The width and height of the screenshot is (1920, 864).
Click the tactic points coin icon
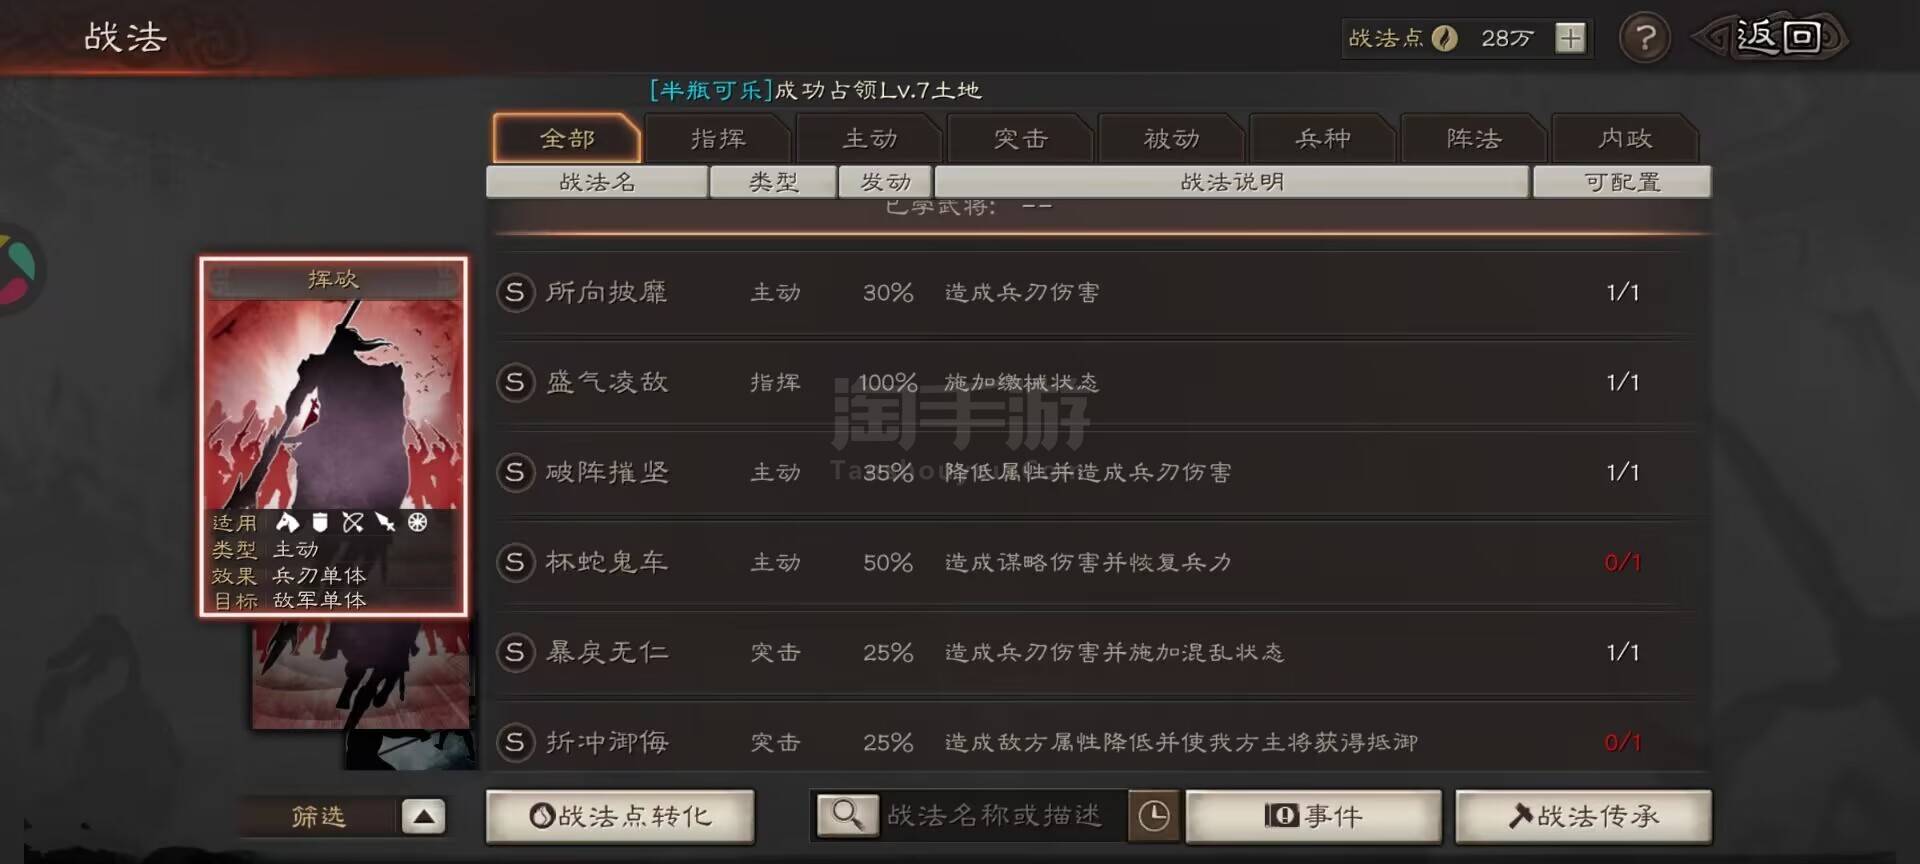pyautogui.click(x=1444, y=38)
